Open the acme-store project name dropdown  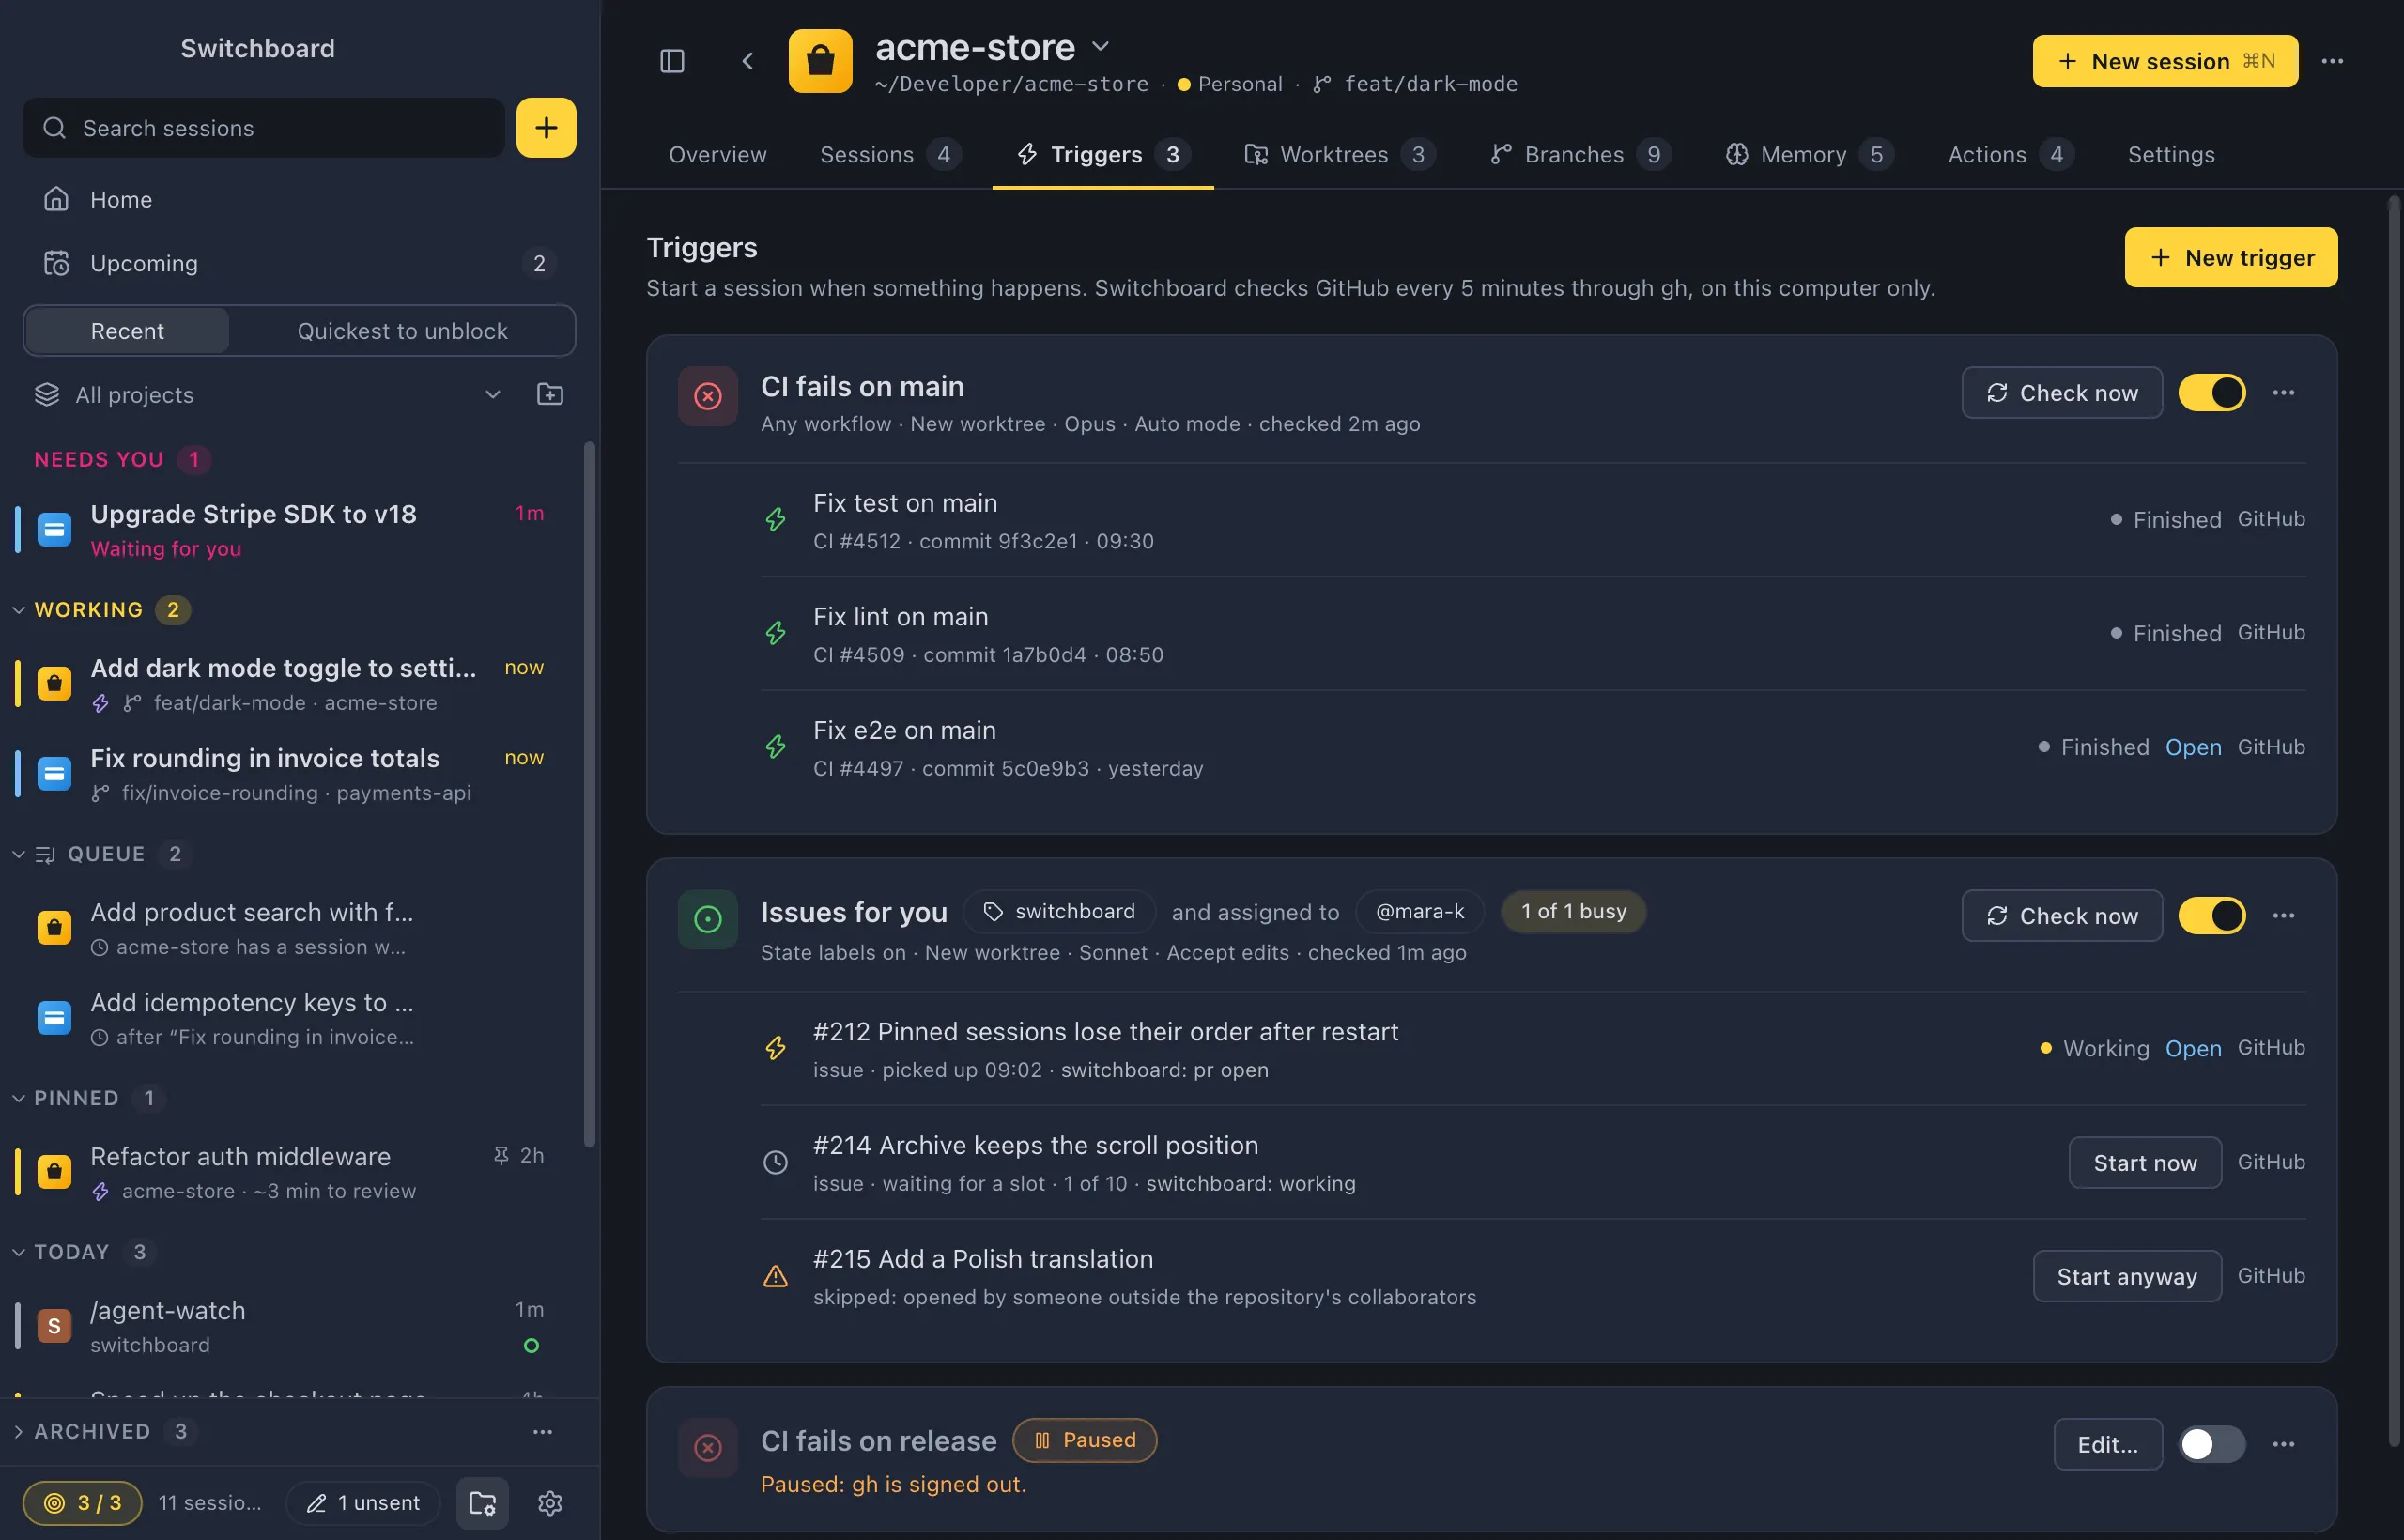(x=1100, y=46)
